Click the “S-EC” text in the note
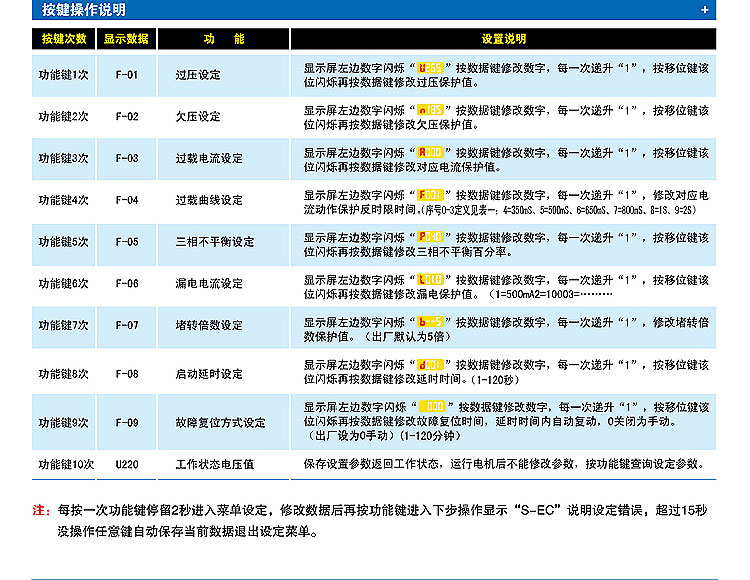Screen dimensions: 750x580 (x=538, y=510)
